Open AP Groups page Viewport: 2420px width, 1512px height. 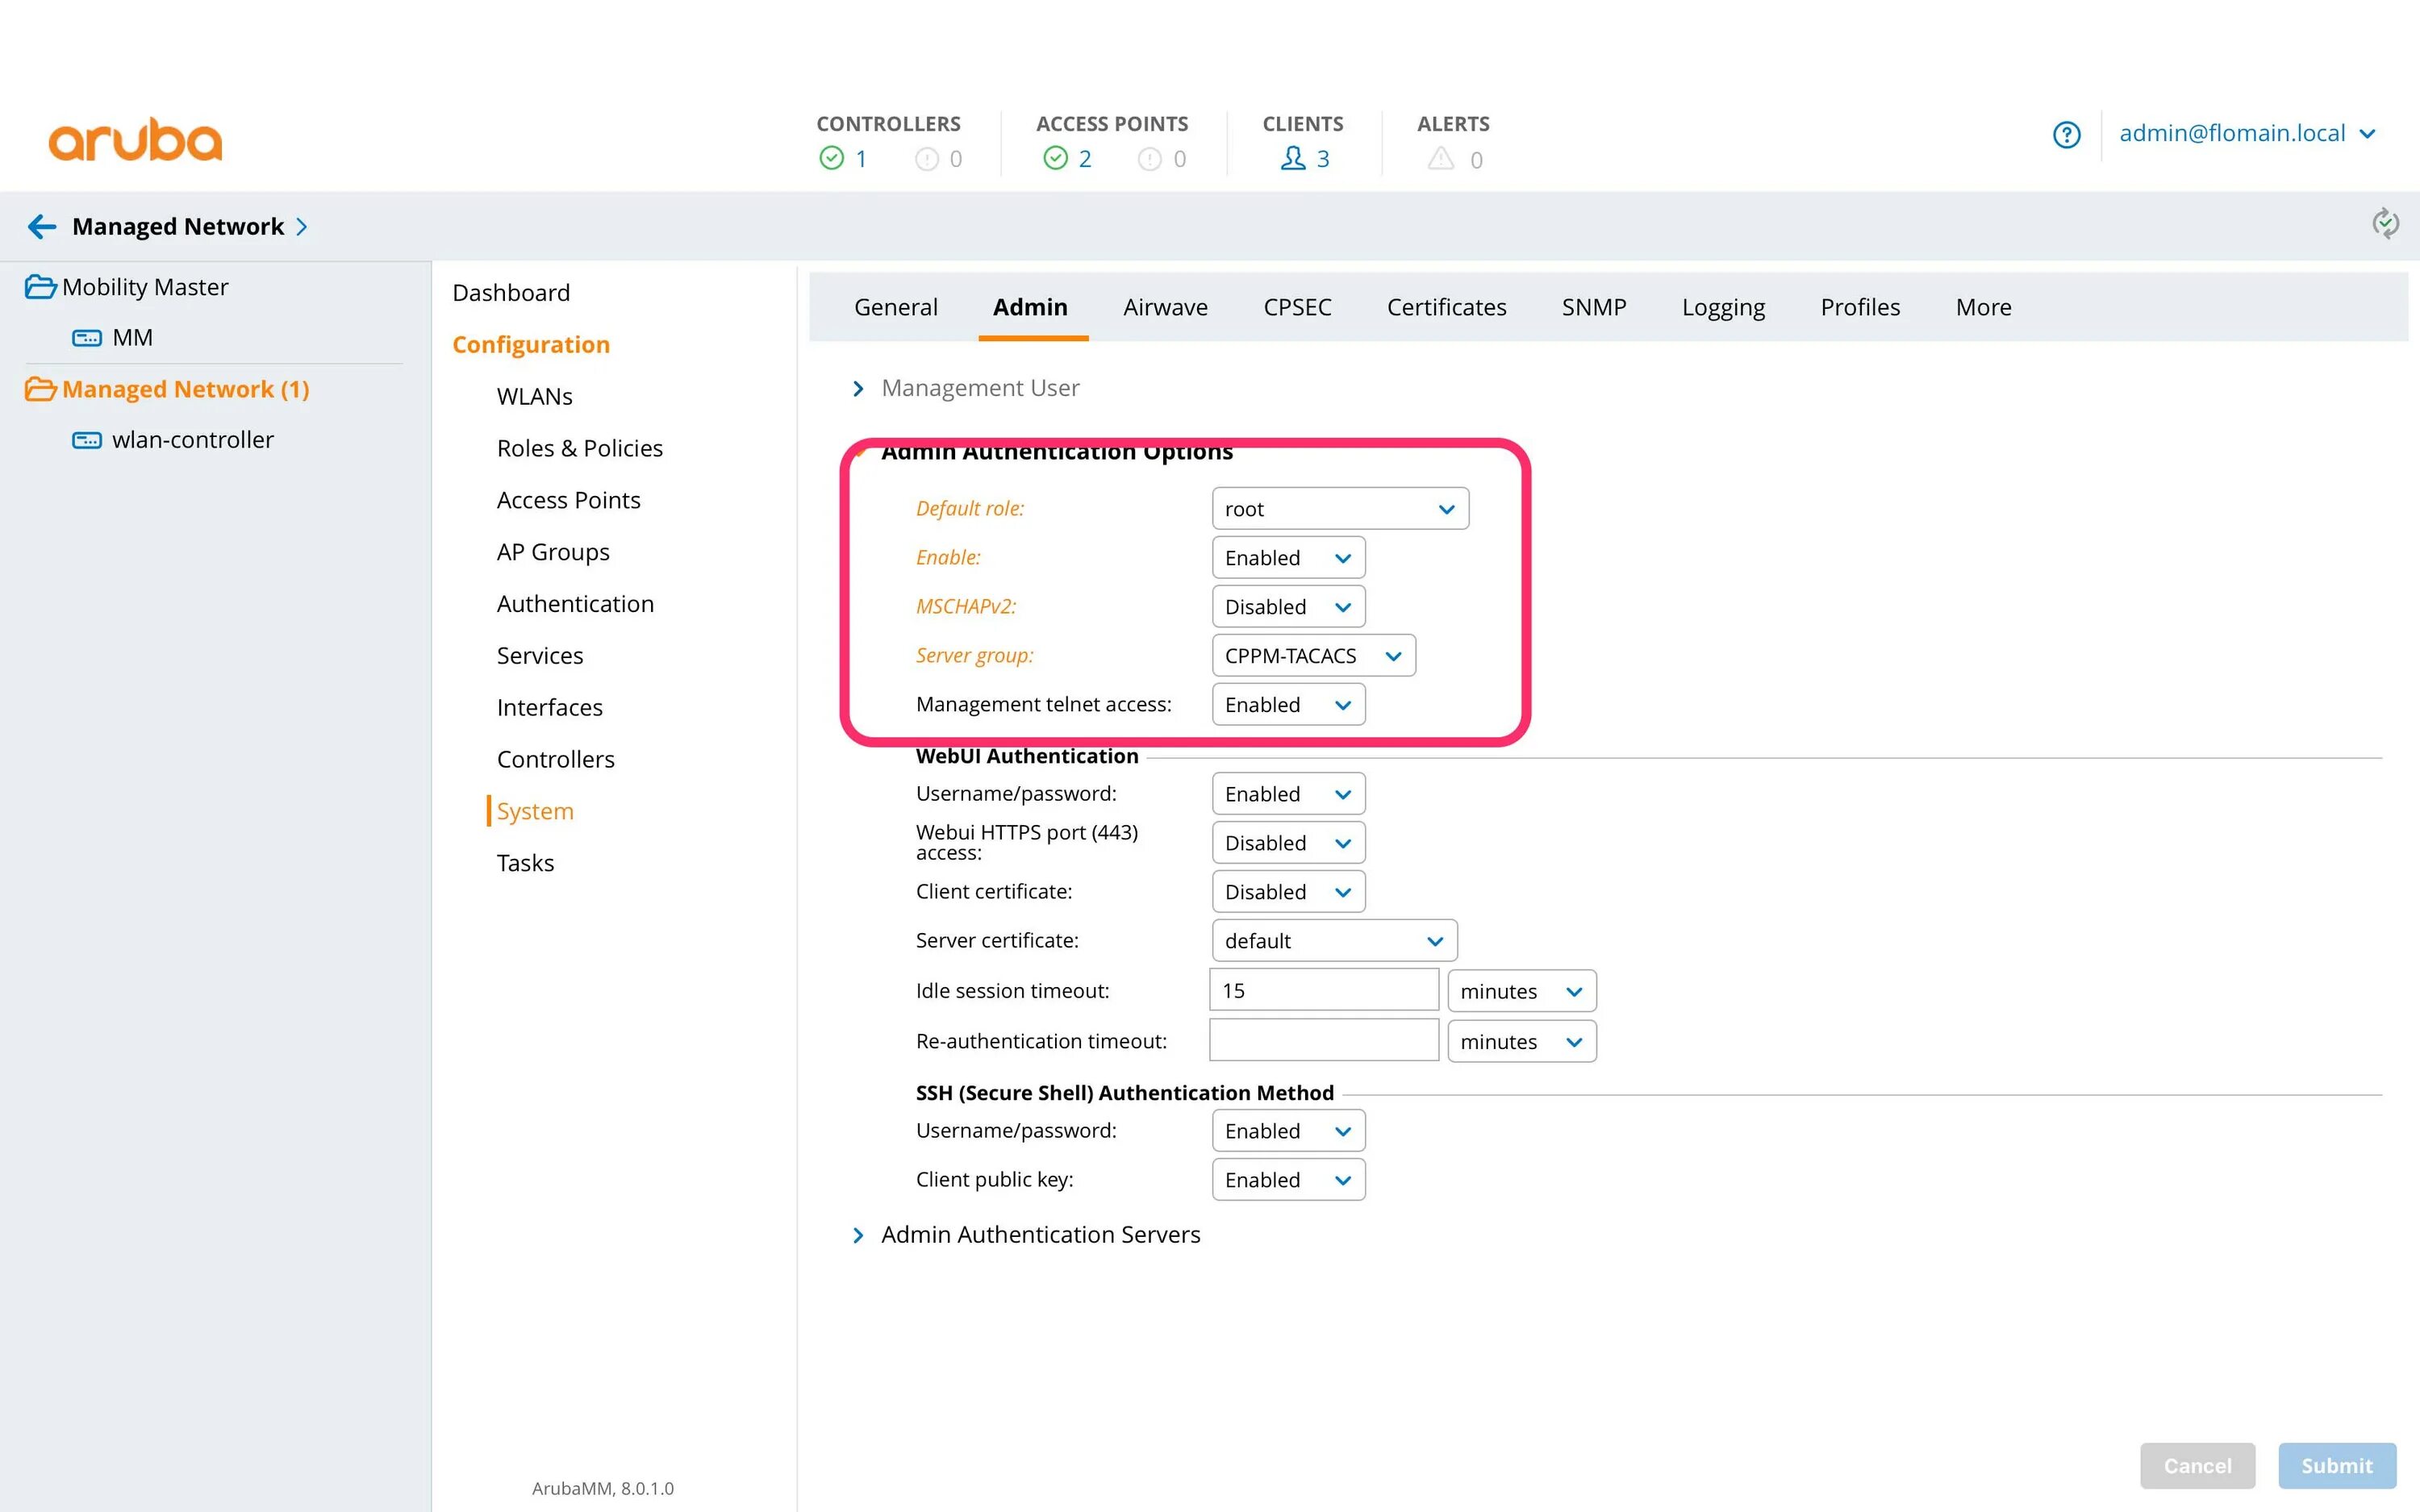553,553
